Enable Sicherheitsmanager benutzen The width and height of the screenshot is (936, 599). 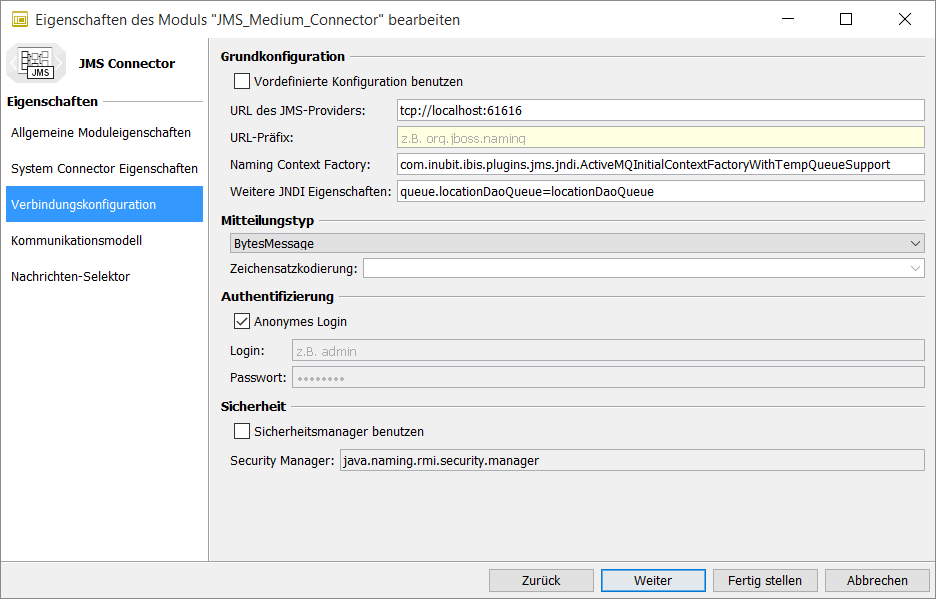click(240, 431)
